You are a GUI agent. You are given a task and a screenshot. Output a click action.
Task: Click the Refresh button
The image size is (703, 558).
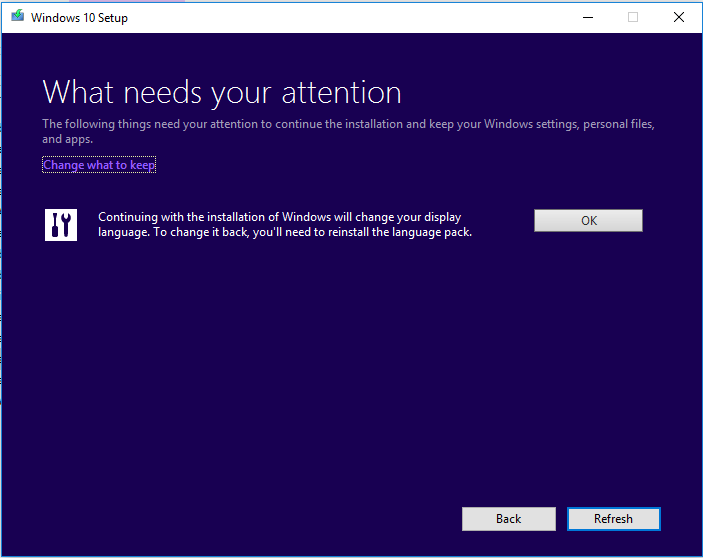[613, 519]
